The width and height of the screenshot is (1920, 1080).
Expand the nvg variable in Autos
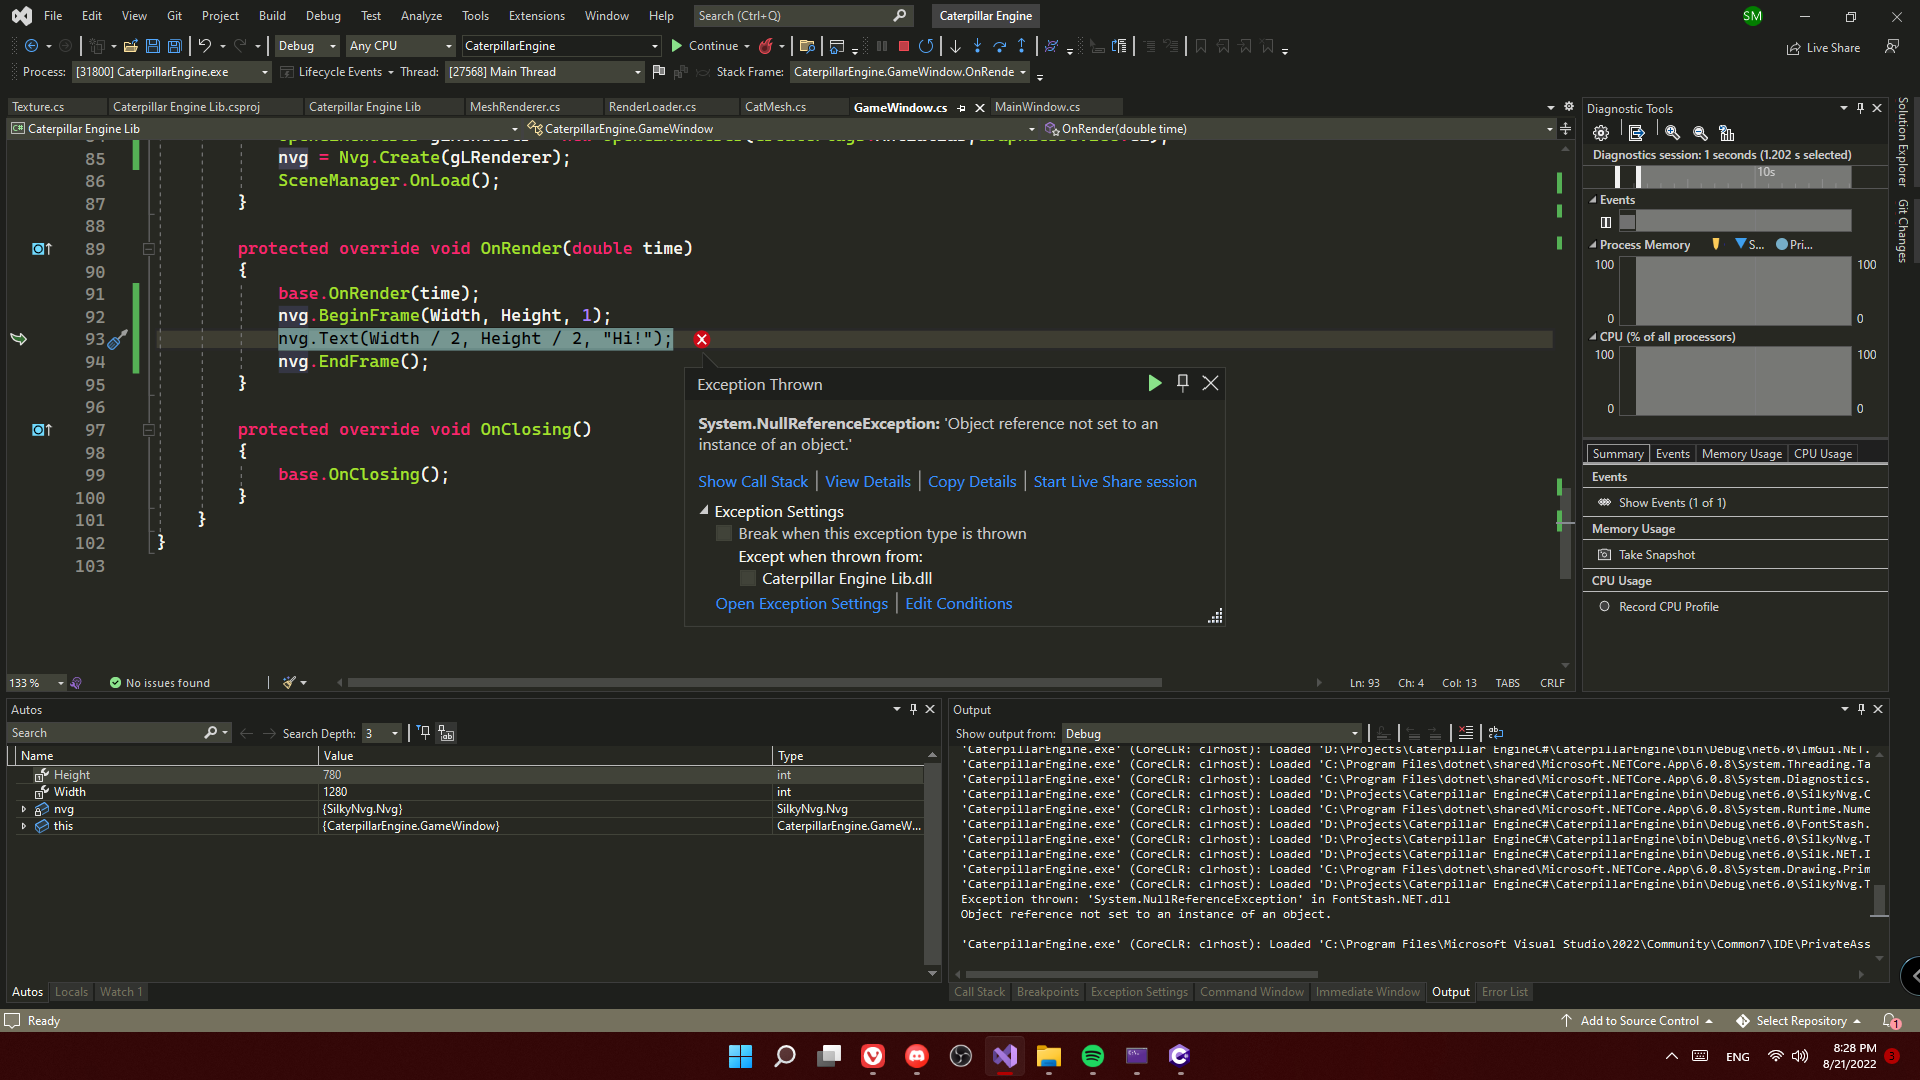(x=24, y=809)
